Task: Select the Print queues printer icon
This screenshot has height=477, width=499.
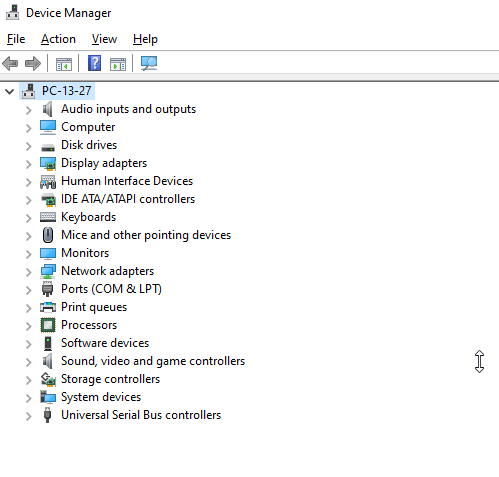Action: click(x=48, y=307)
